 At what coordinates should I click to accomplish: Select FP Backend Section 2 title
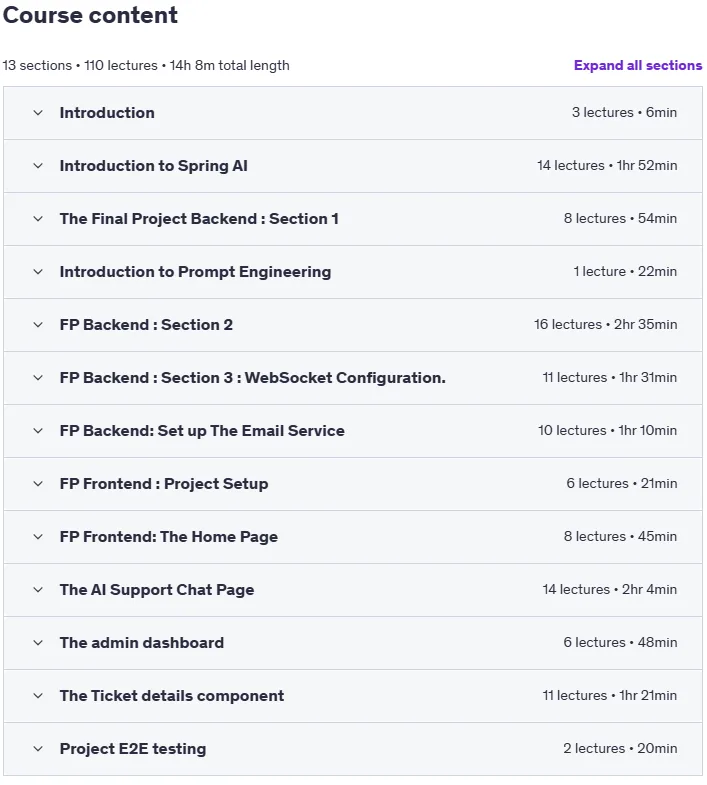[146, 325]
